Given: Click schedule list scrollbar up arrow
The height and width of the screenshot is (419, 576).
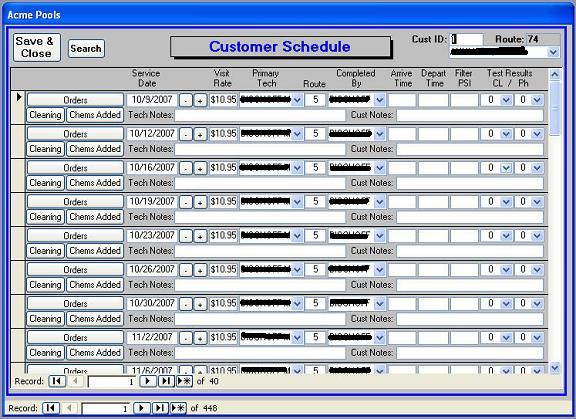Looking at the screenshot, I should click(x=555, y=75).
